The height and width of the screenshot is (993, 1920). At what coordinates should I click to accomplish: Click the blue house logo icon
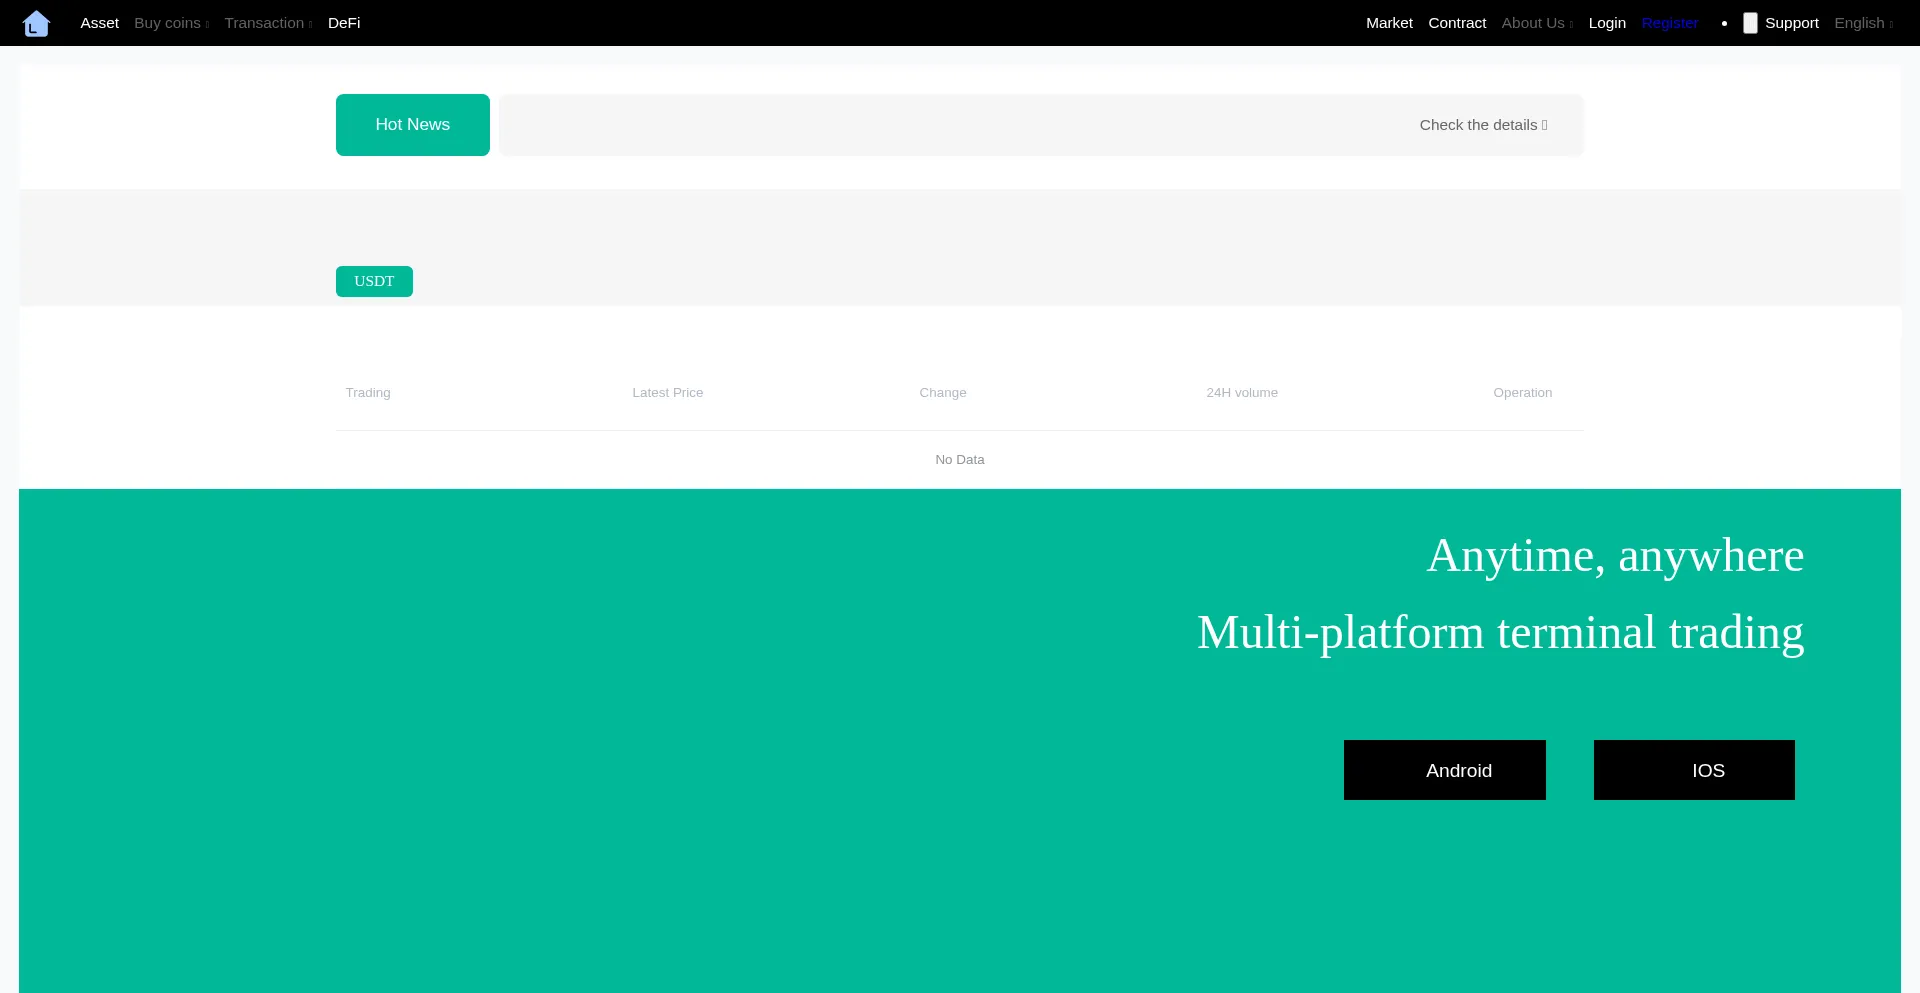[36, 23]
